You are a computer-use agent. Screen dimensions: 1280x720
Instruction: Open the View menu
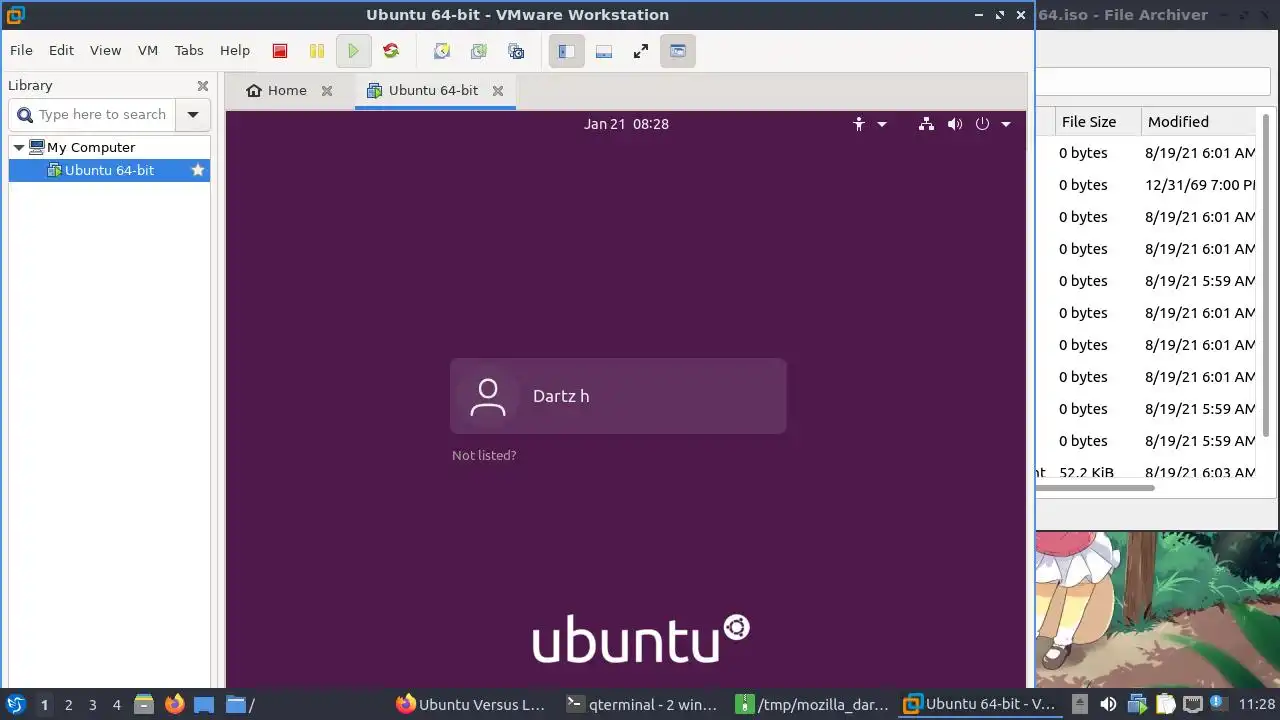point(105,50)
